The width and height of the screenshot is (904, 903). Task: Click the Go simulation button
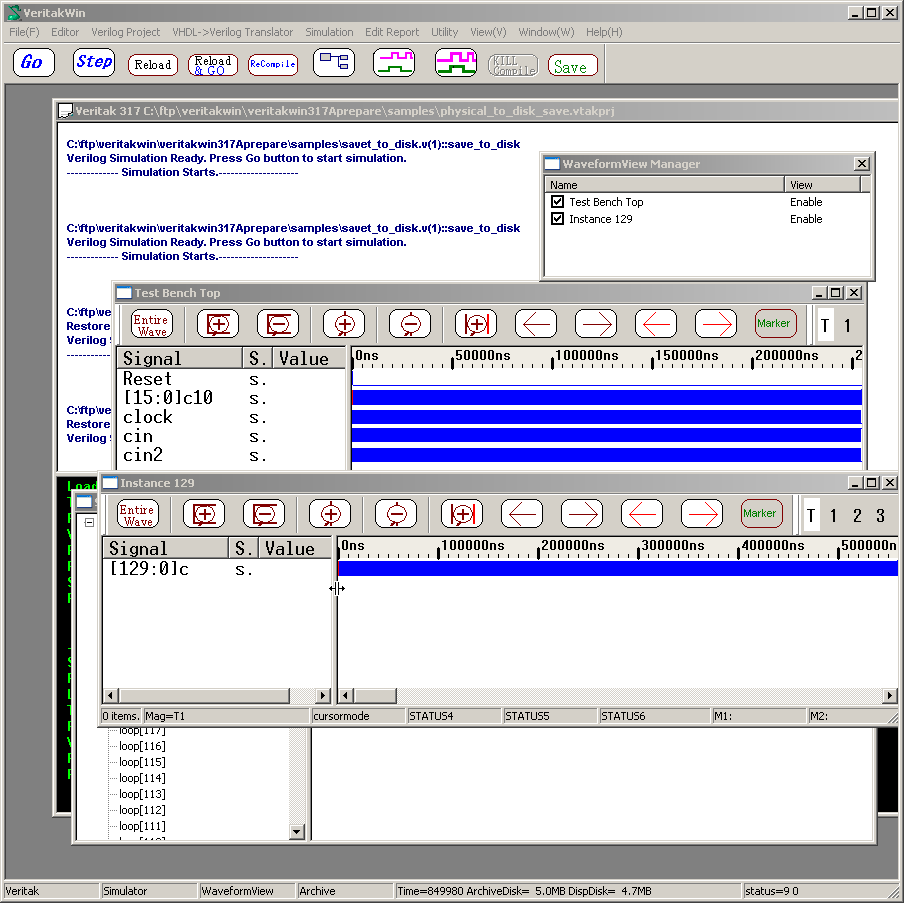(x=33, y=62)
